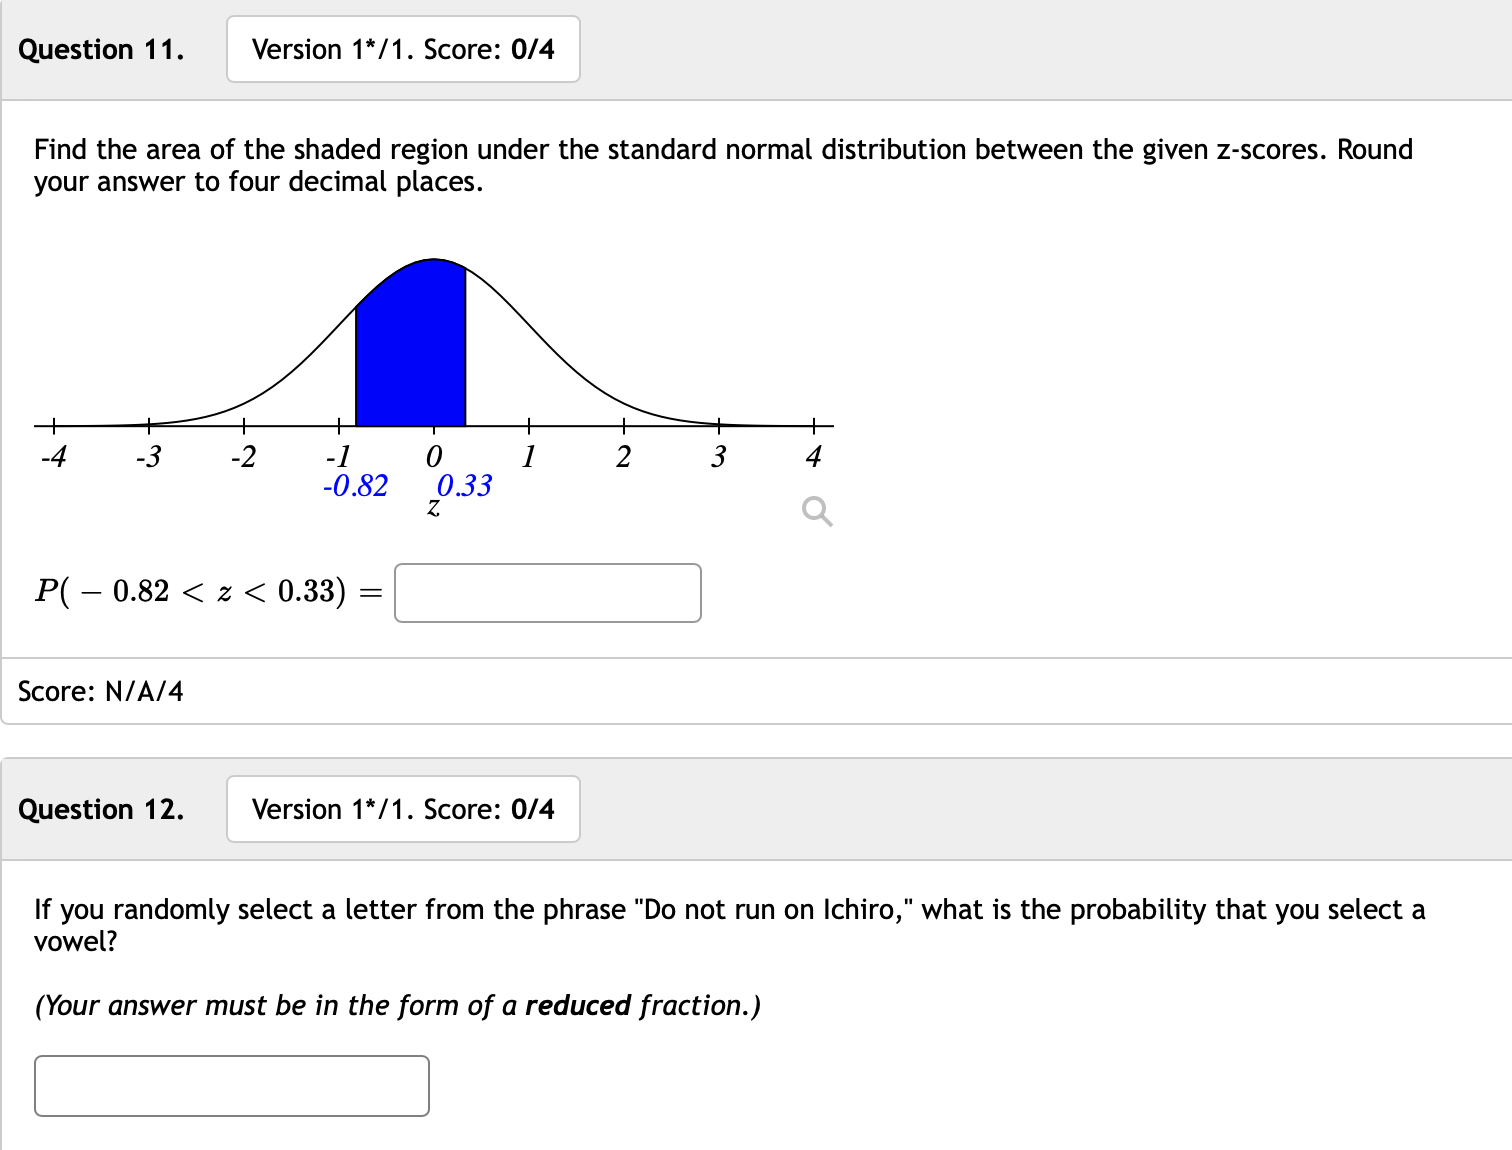Click the z-score label 0.33 on the axis

click(464, 486)
